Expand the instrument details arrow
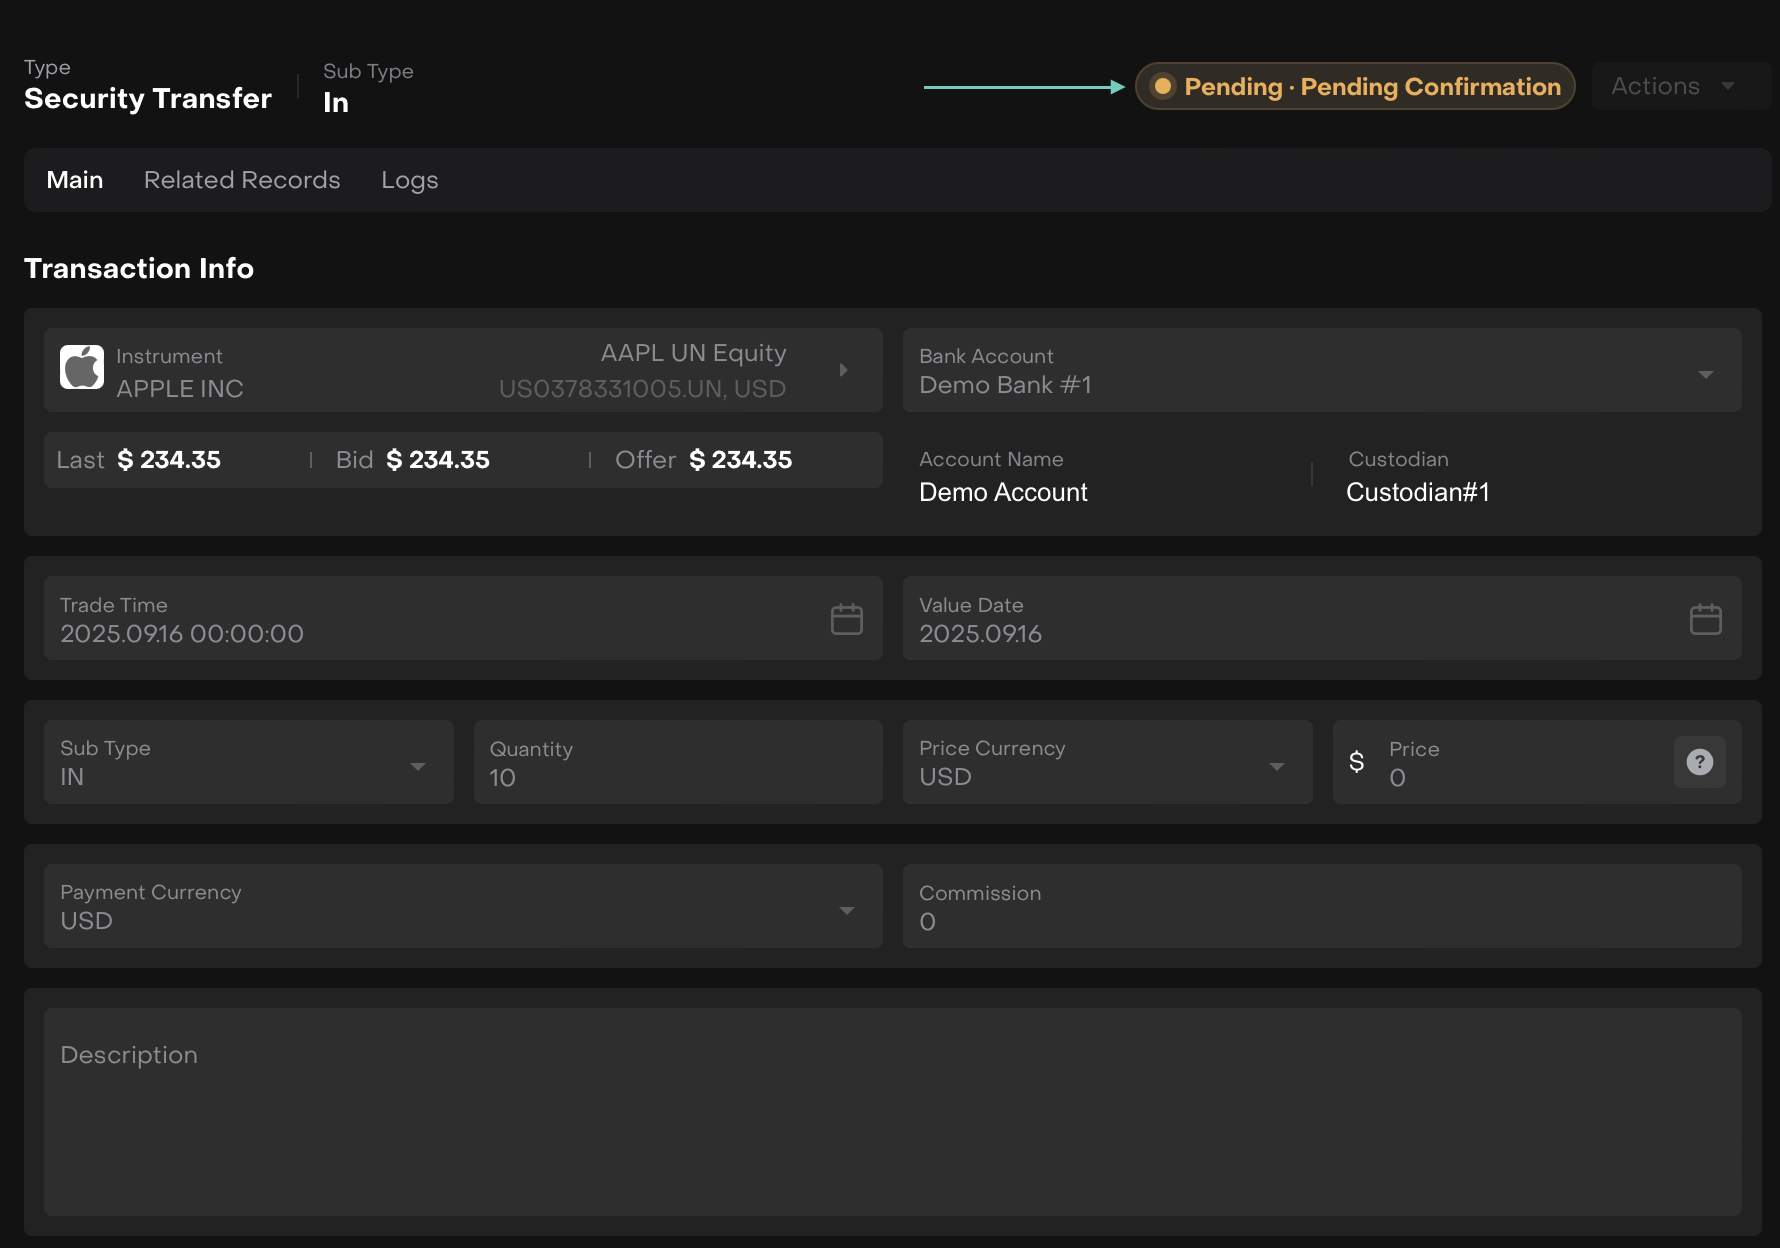1780x1248 pixels. point(843,370)
